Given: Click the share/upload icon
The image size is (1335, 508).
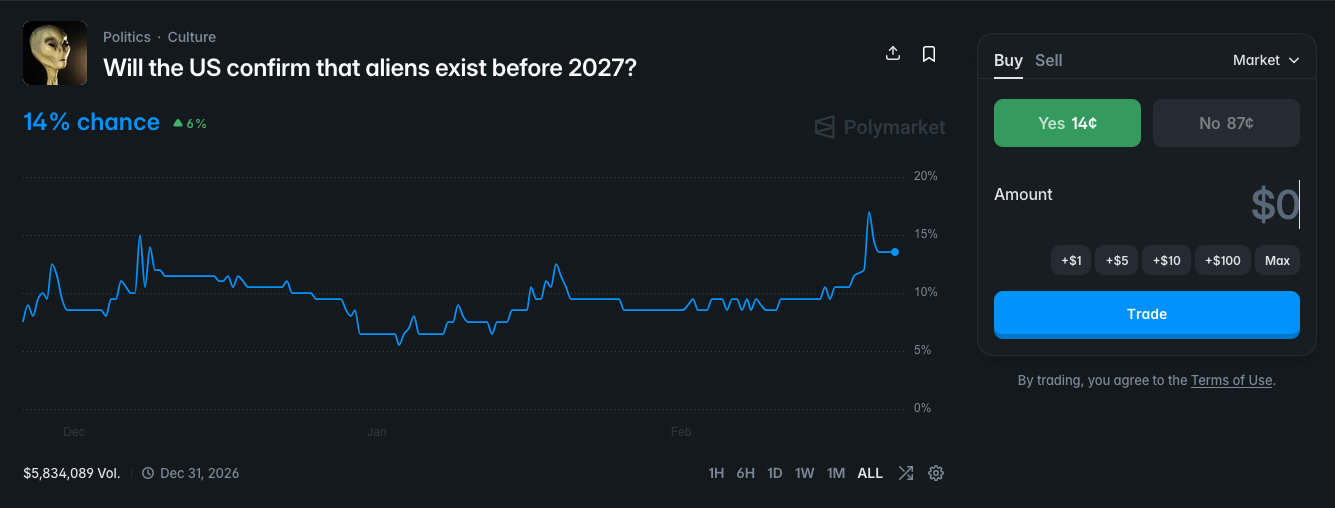Looking at the screenshot, I should 893,53.
